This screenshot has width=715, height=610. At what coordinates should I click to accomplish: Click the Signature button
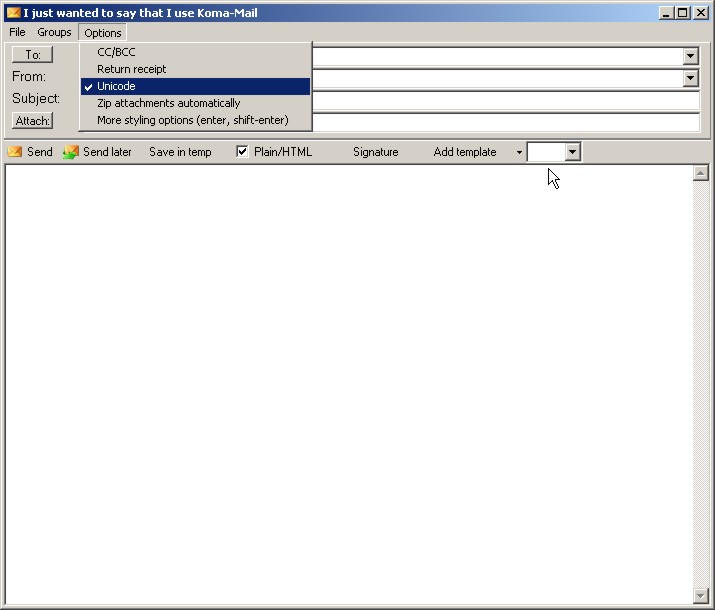coord(376,152)
